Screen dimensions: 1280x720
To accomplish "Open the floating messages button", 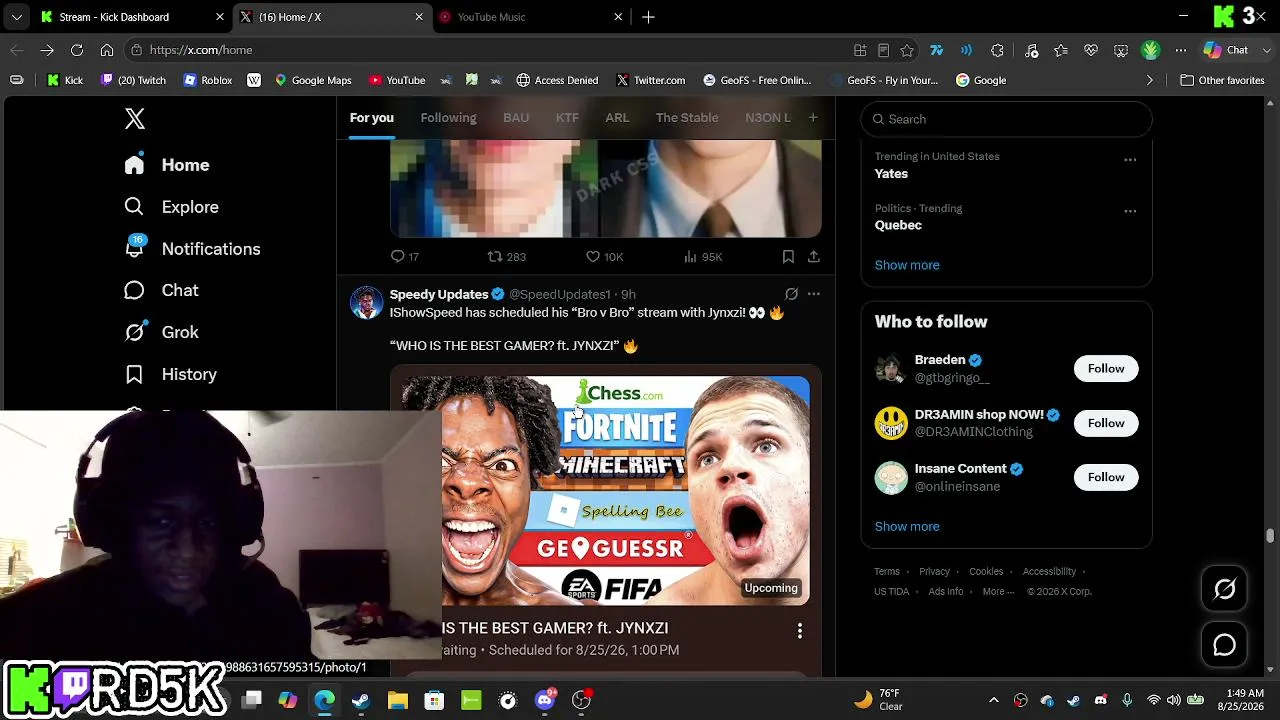I will [x=1225, y=645].
